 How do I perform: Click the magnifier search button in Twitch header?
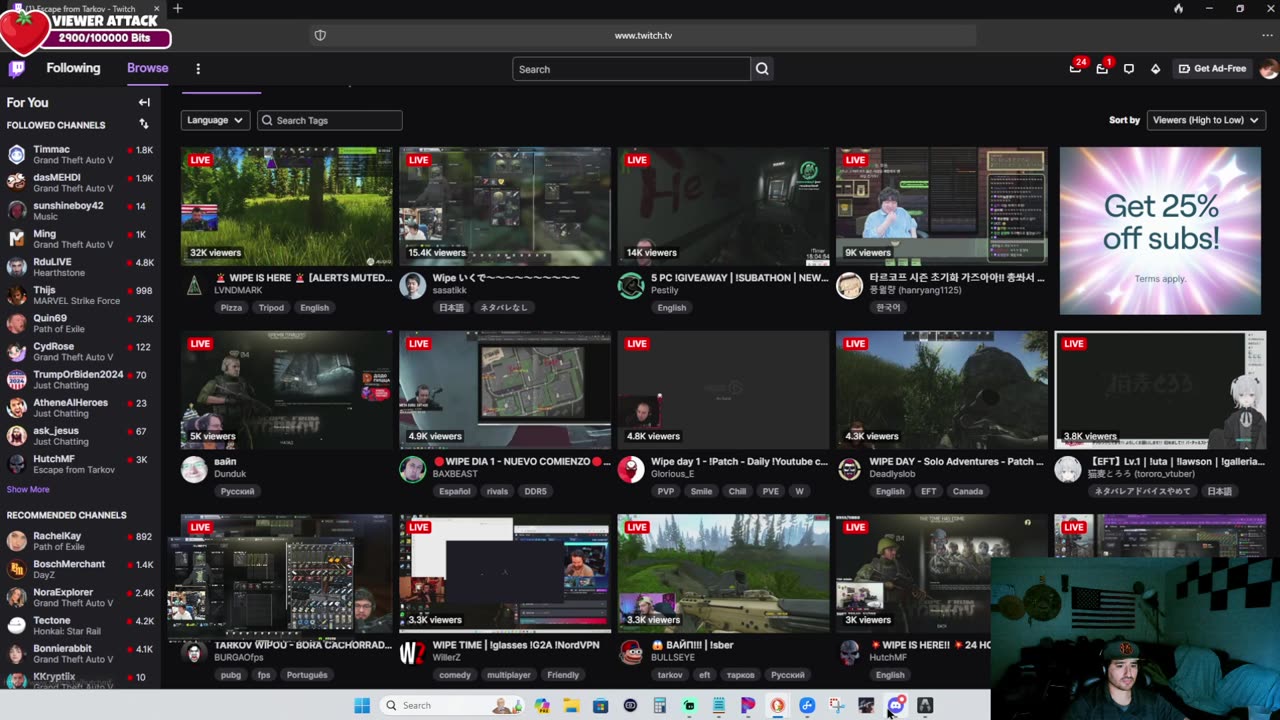(762, 69)
